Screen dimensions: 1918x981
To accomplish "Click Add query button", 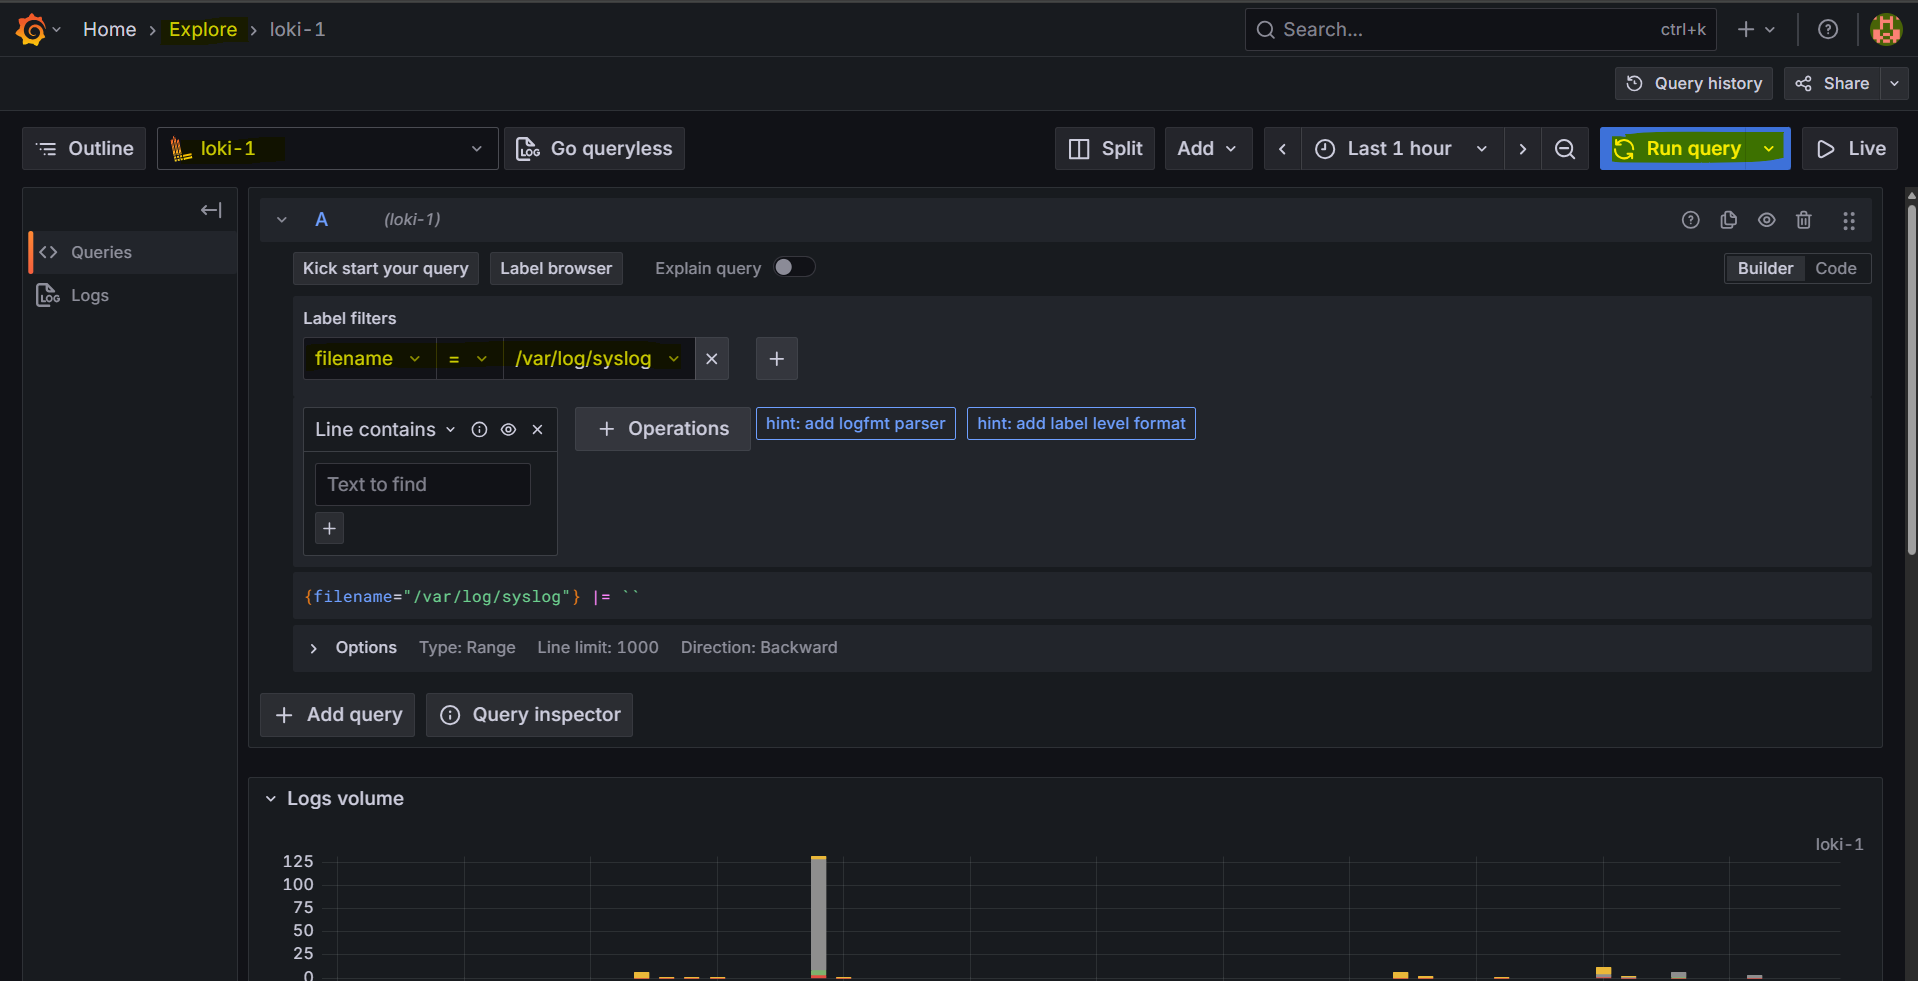I will [x=338, y=715].
